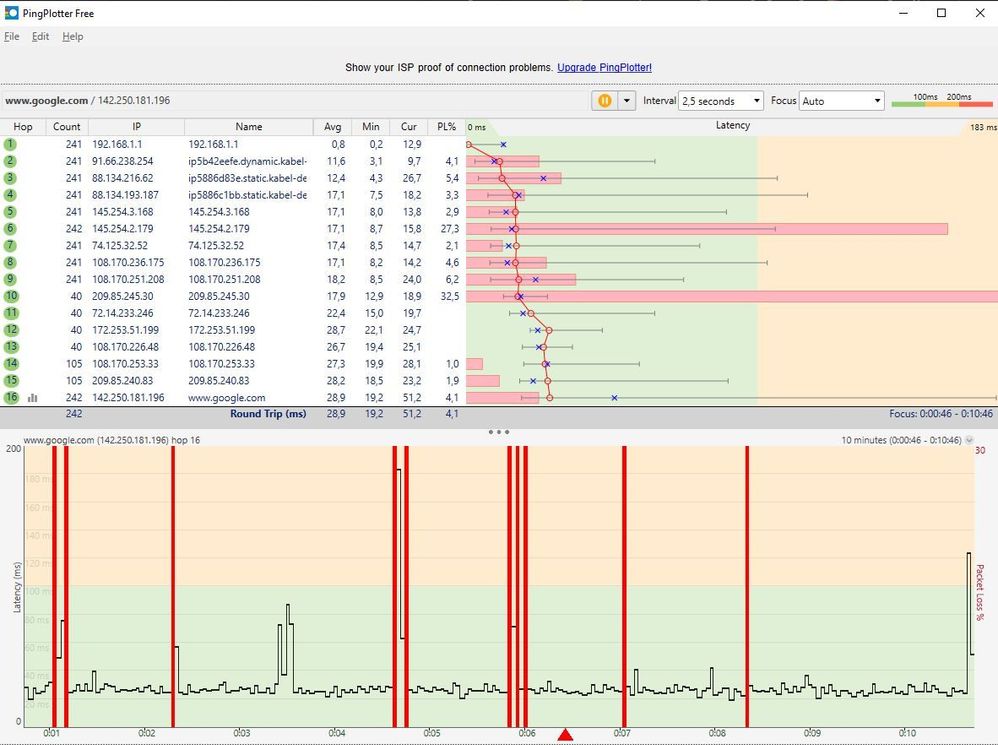Screen dimensions: 998x745
Task: Select the hop 10 number icon
Action: click(x=11, y=296)
